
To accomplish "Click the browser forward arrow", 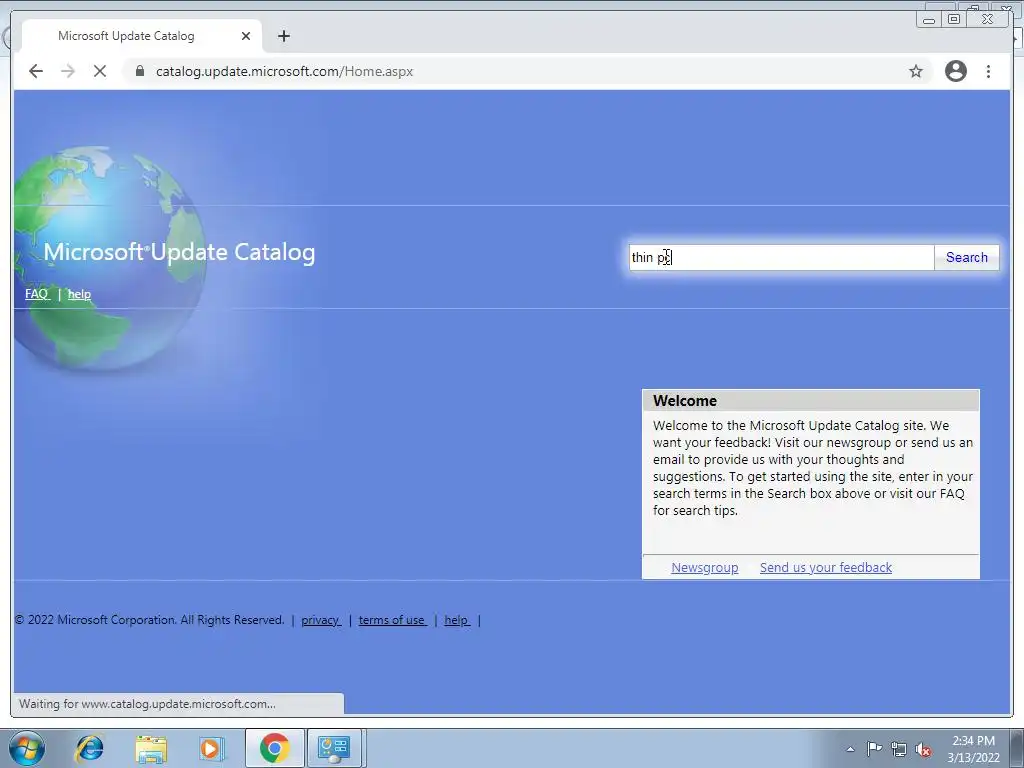I will click(68, 71).
